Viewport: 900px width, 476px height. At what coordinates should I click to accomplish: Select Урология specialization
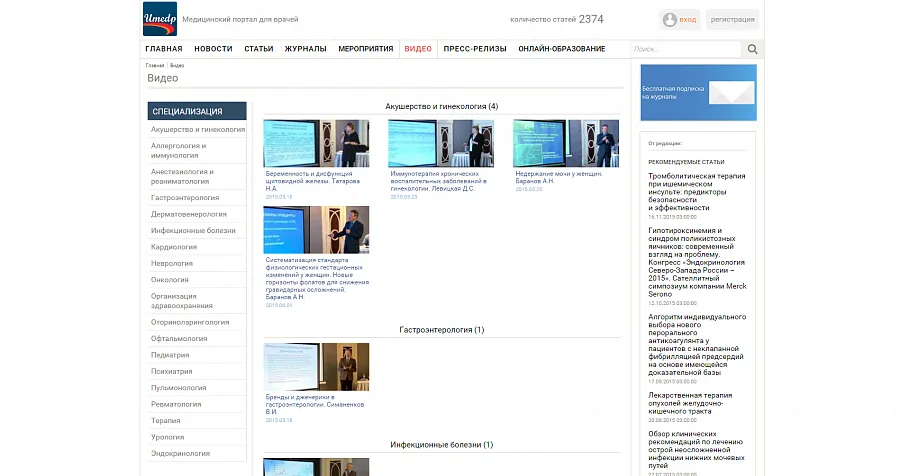[168, 437]
